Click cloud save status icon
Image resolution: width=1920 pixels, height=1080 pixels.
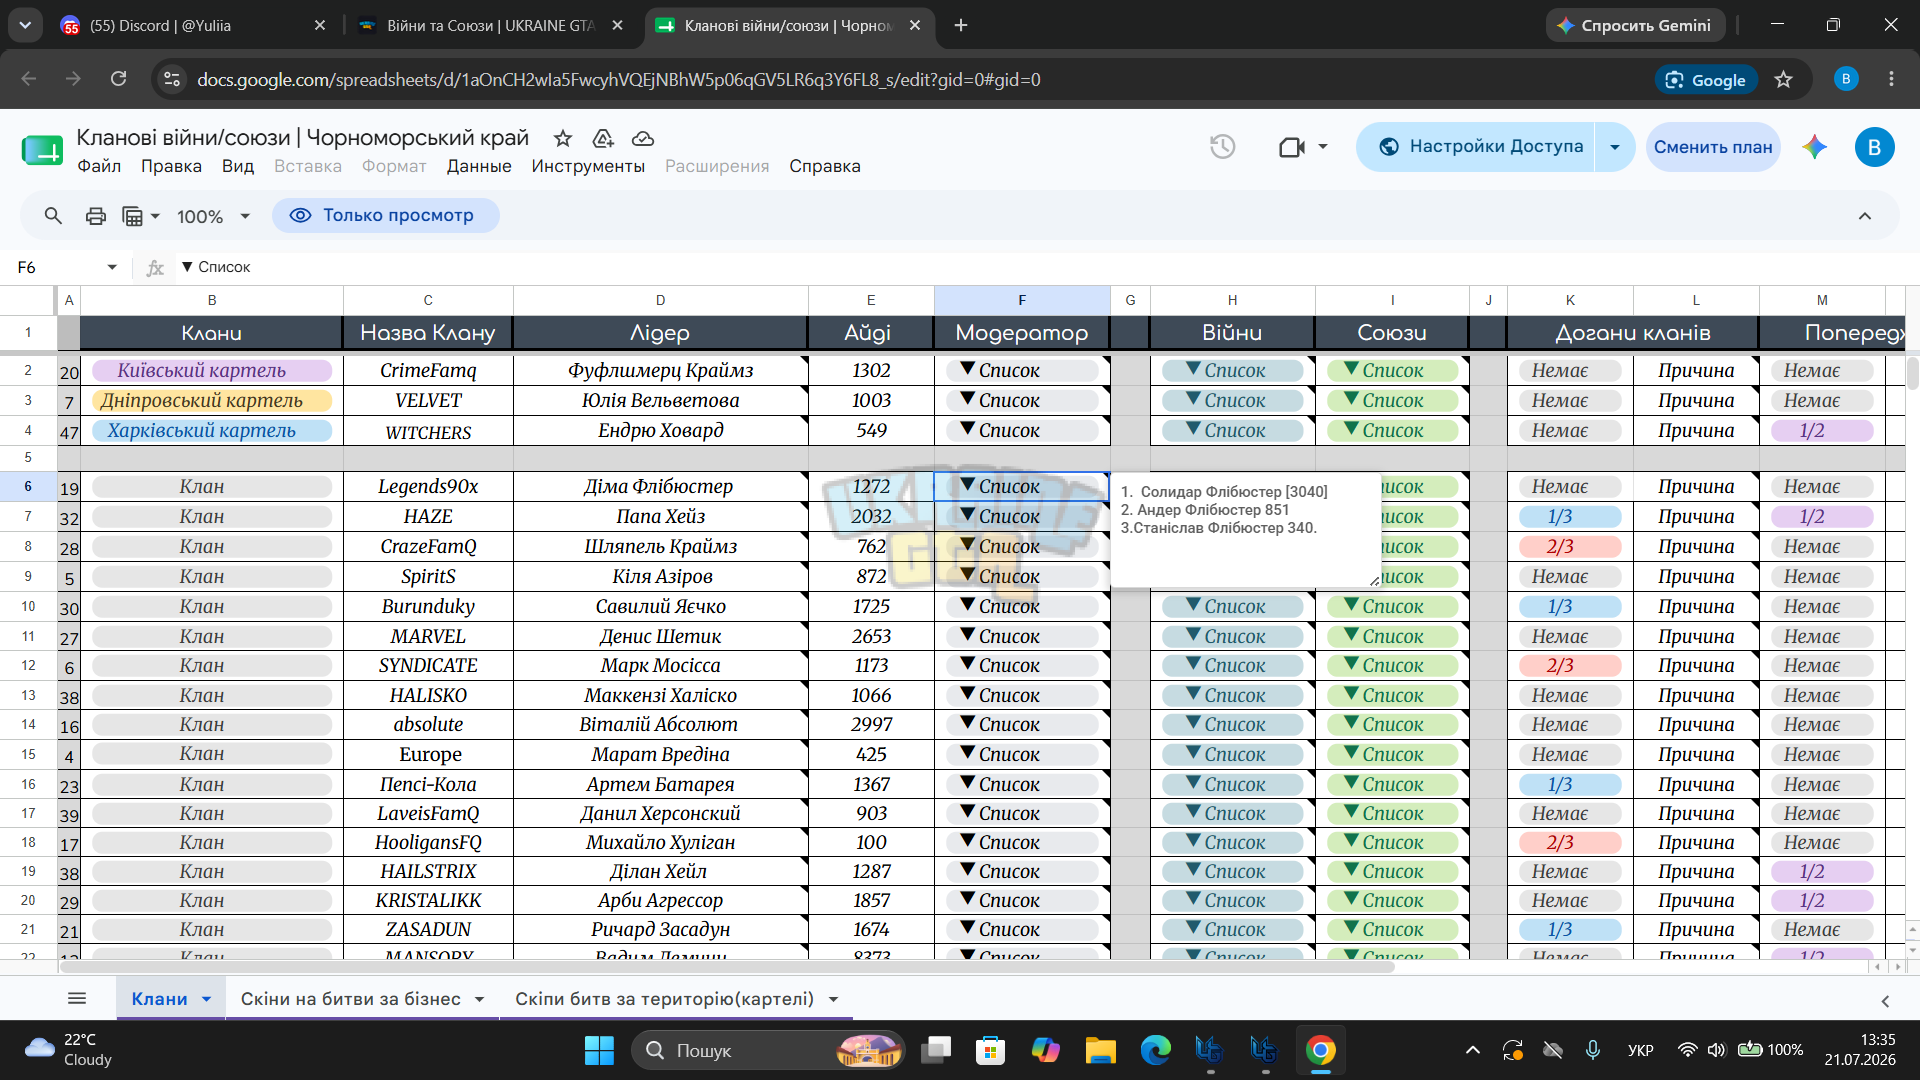tap(643, 138)
